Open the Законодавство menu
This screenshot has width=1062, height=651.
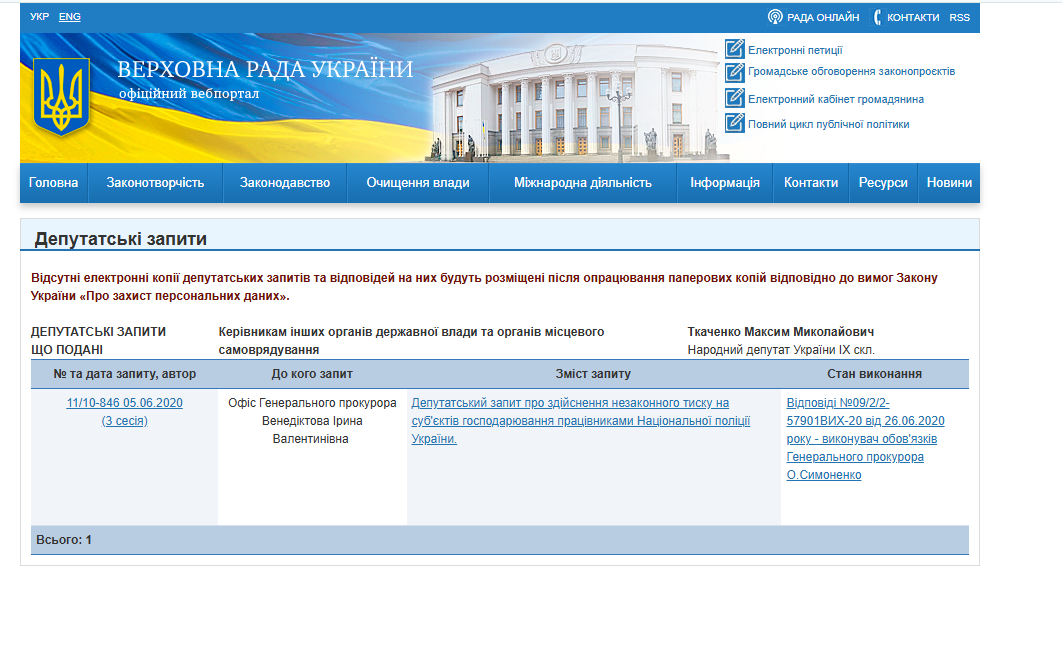point(285,183)
